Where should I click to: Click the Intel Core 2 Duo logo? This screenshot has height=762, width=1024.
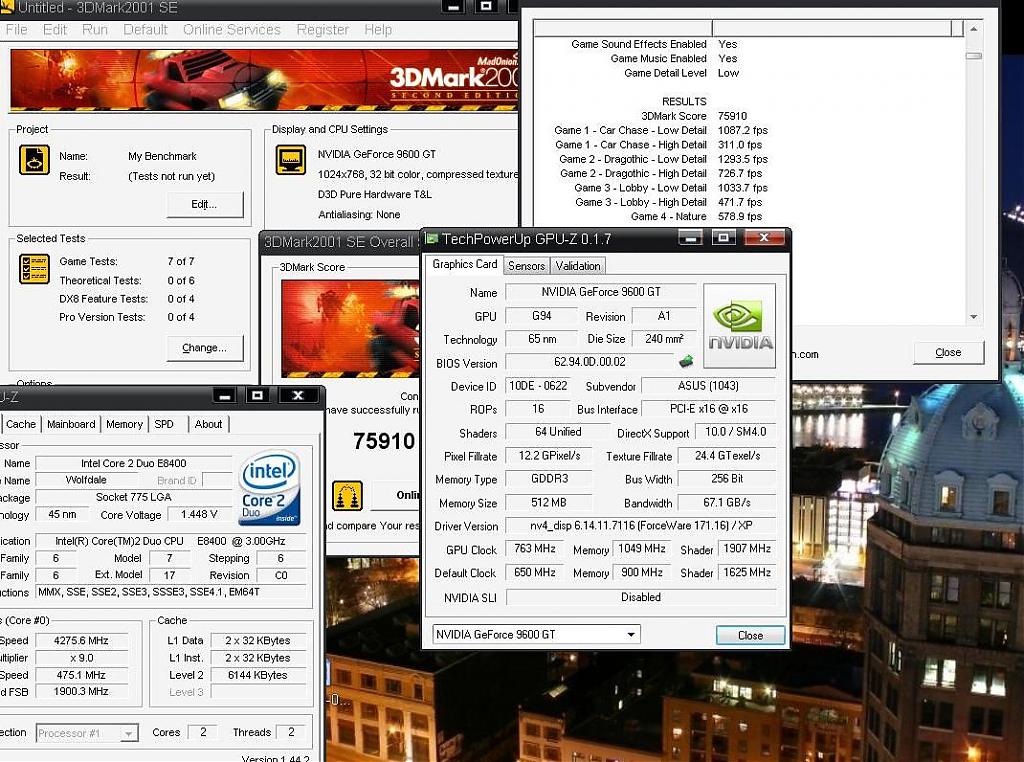point(270,486)
